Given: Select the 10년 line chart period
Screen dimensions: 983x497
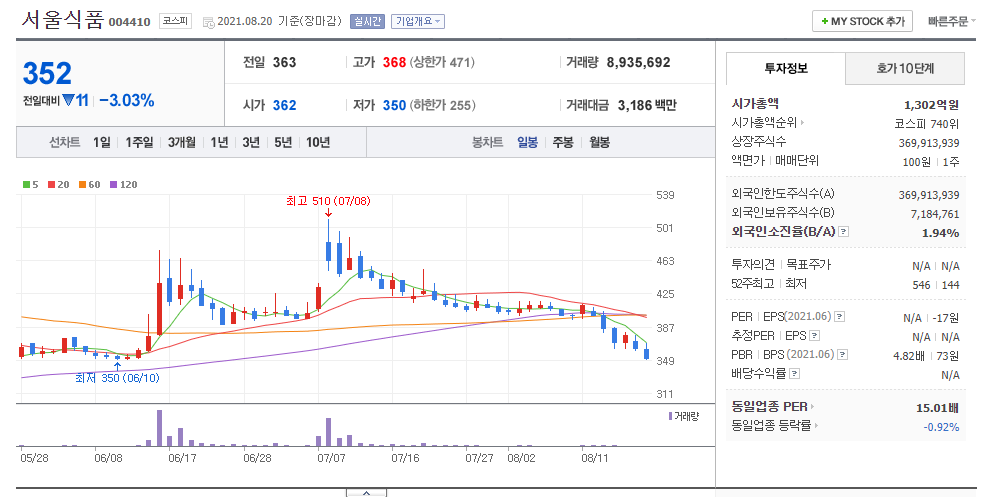Looking at the screenshot, I should [x=318, y=142].
